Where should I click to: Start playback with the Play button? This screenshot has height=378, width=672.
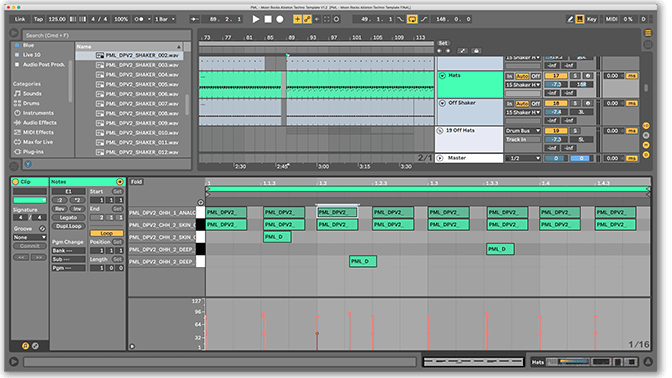[256, 19]
